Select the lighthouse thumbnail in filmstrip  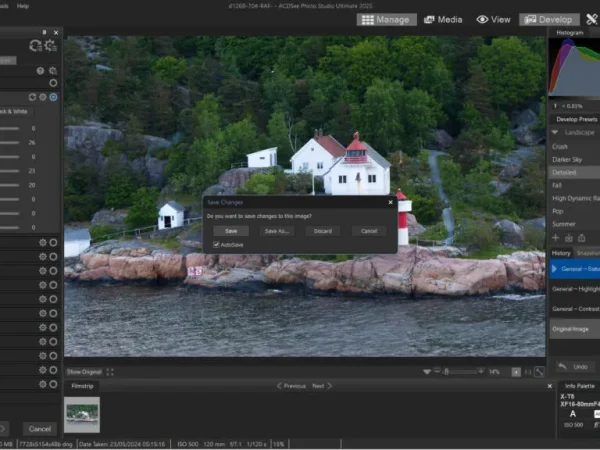click(x=82, y=415)
